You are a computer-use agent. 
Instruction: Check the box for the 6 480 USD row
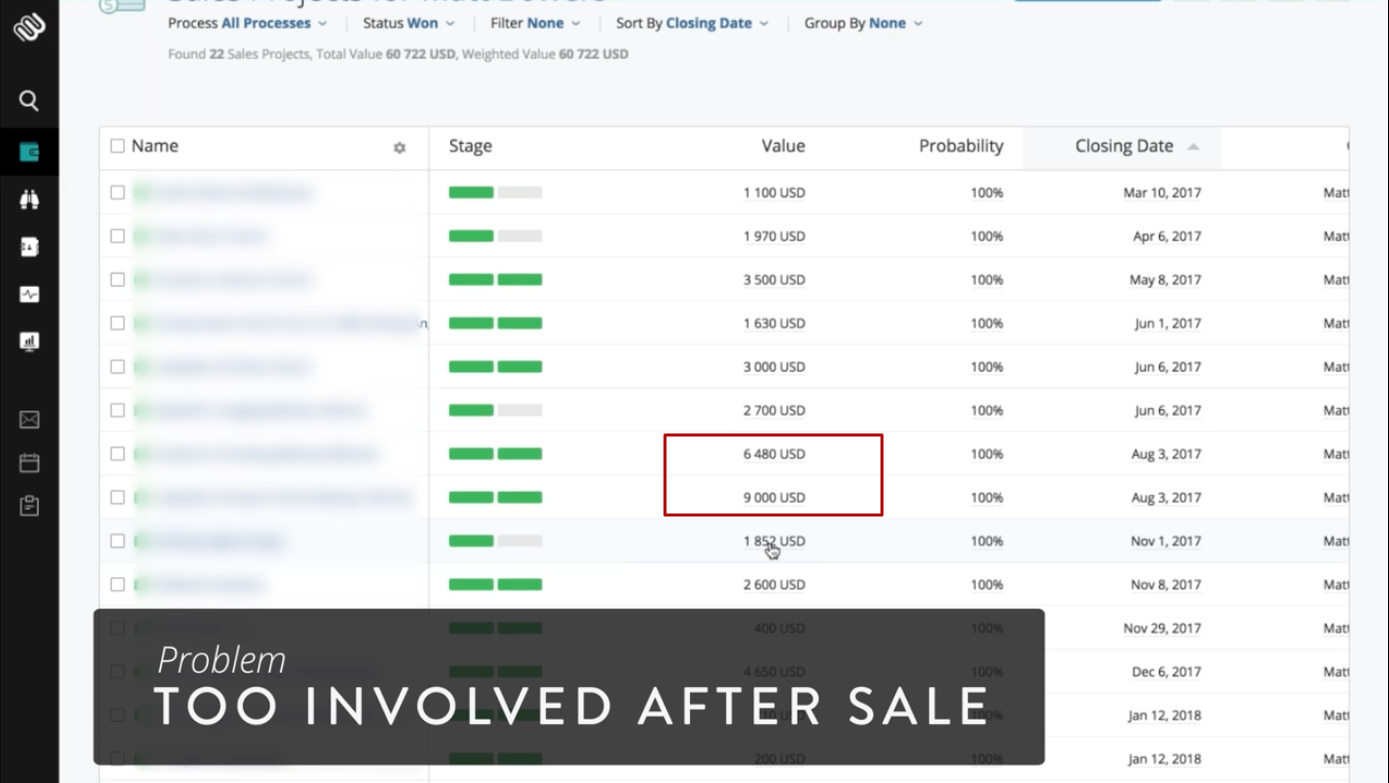[118, 454]
